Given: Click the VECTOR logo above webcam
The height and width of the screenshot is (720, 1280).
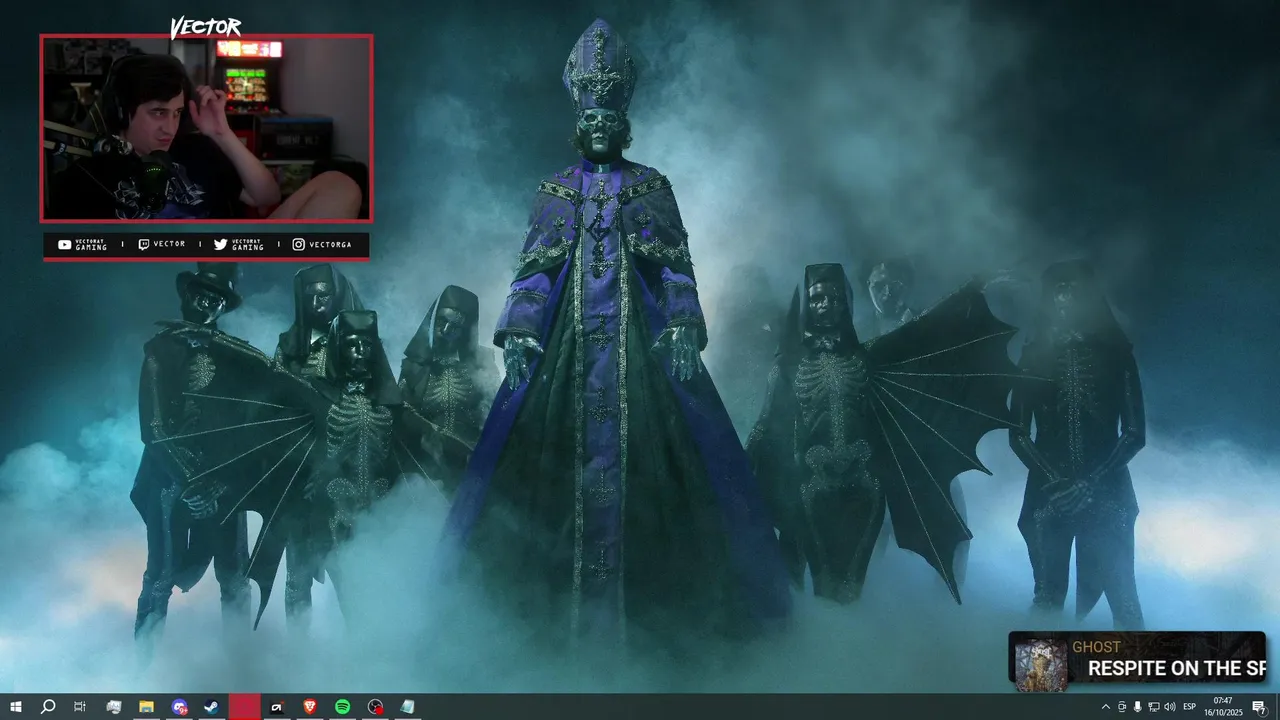Looking at the screenshot, I should click(x=205, y=27).
